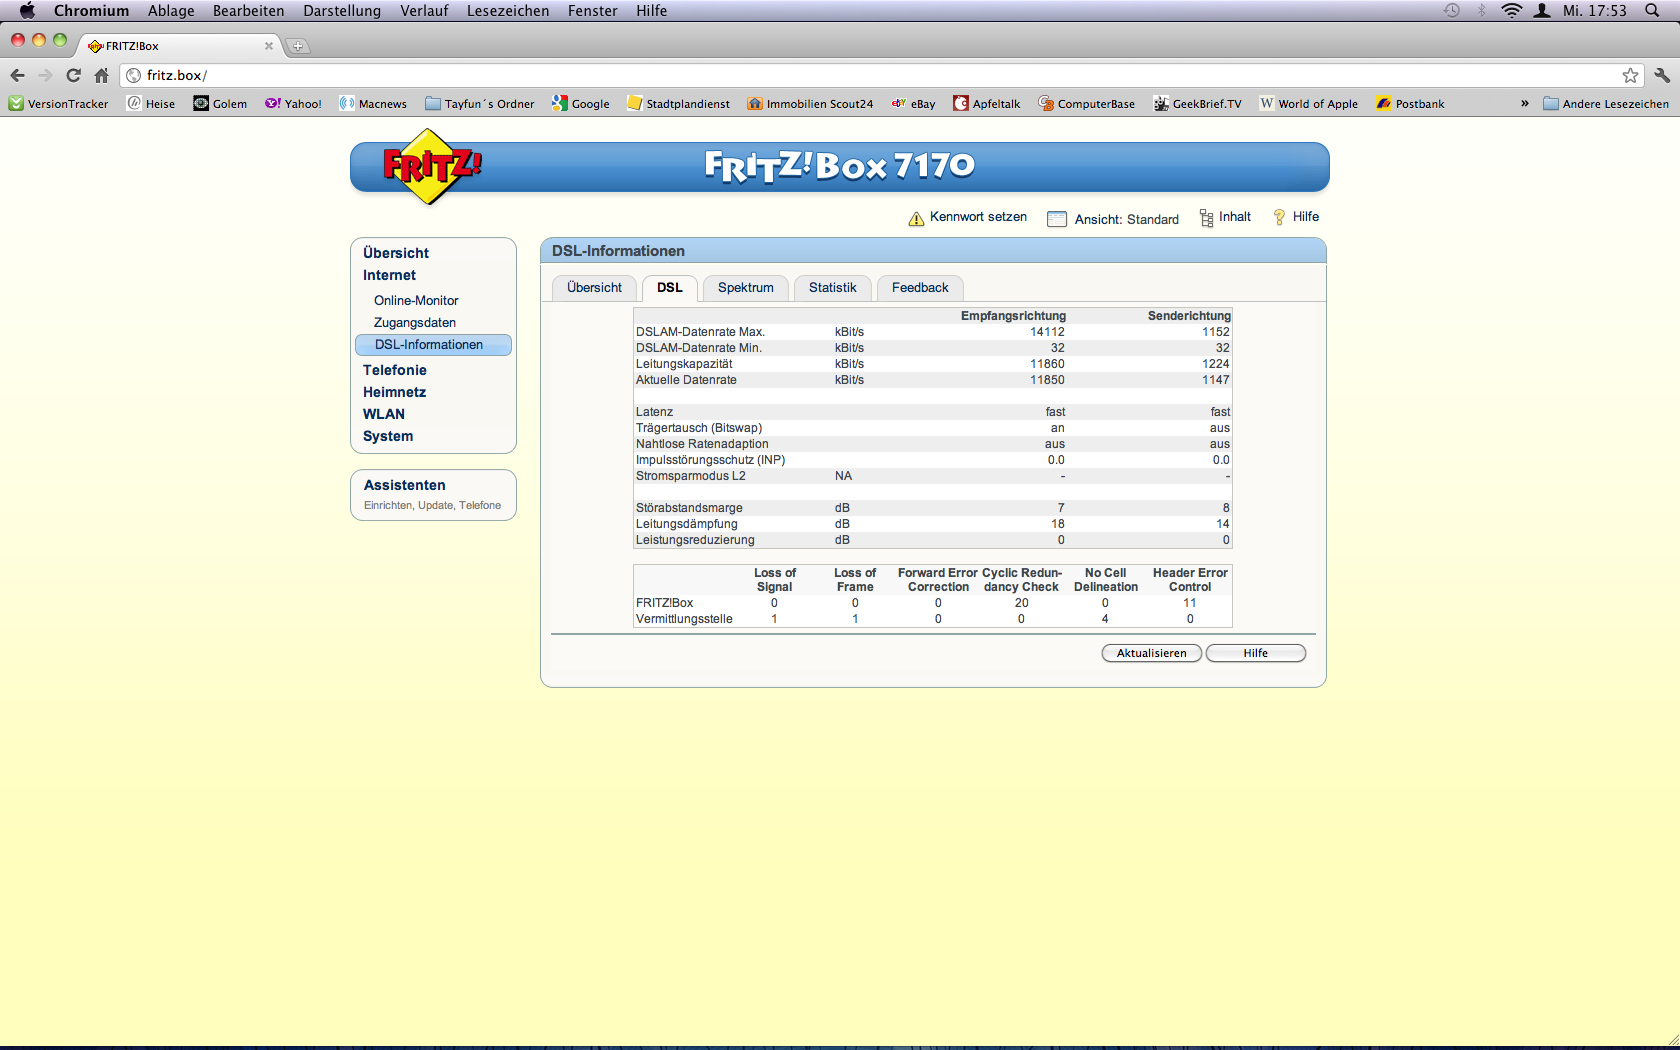The height and width of the screenshot is (1050, 1680).
Task: Open the Fenster menu
Action: (x=593, y=11)
